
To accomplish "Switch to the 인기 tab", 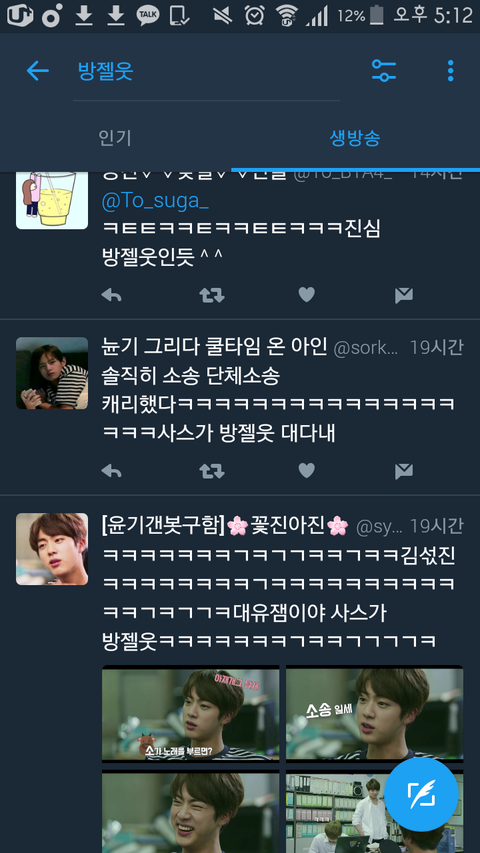I will (115, 138).
